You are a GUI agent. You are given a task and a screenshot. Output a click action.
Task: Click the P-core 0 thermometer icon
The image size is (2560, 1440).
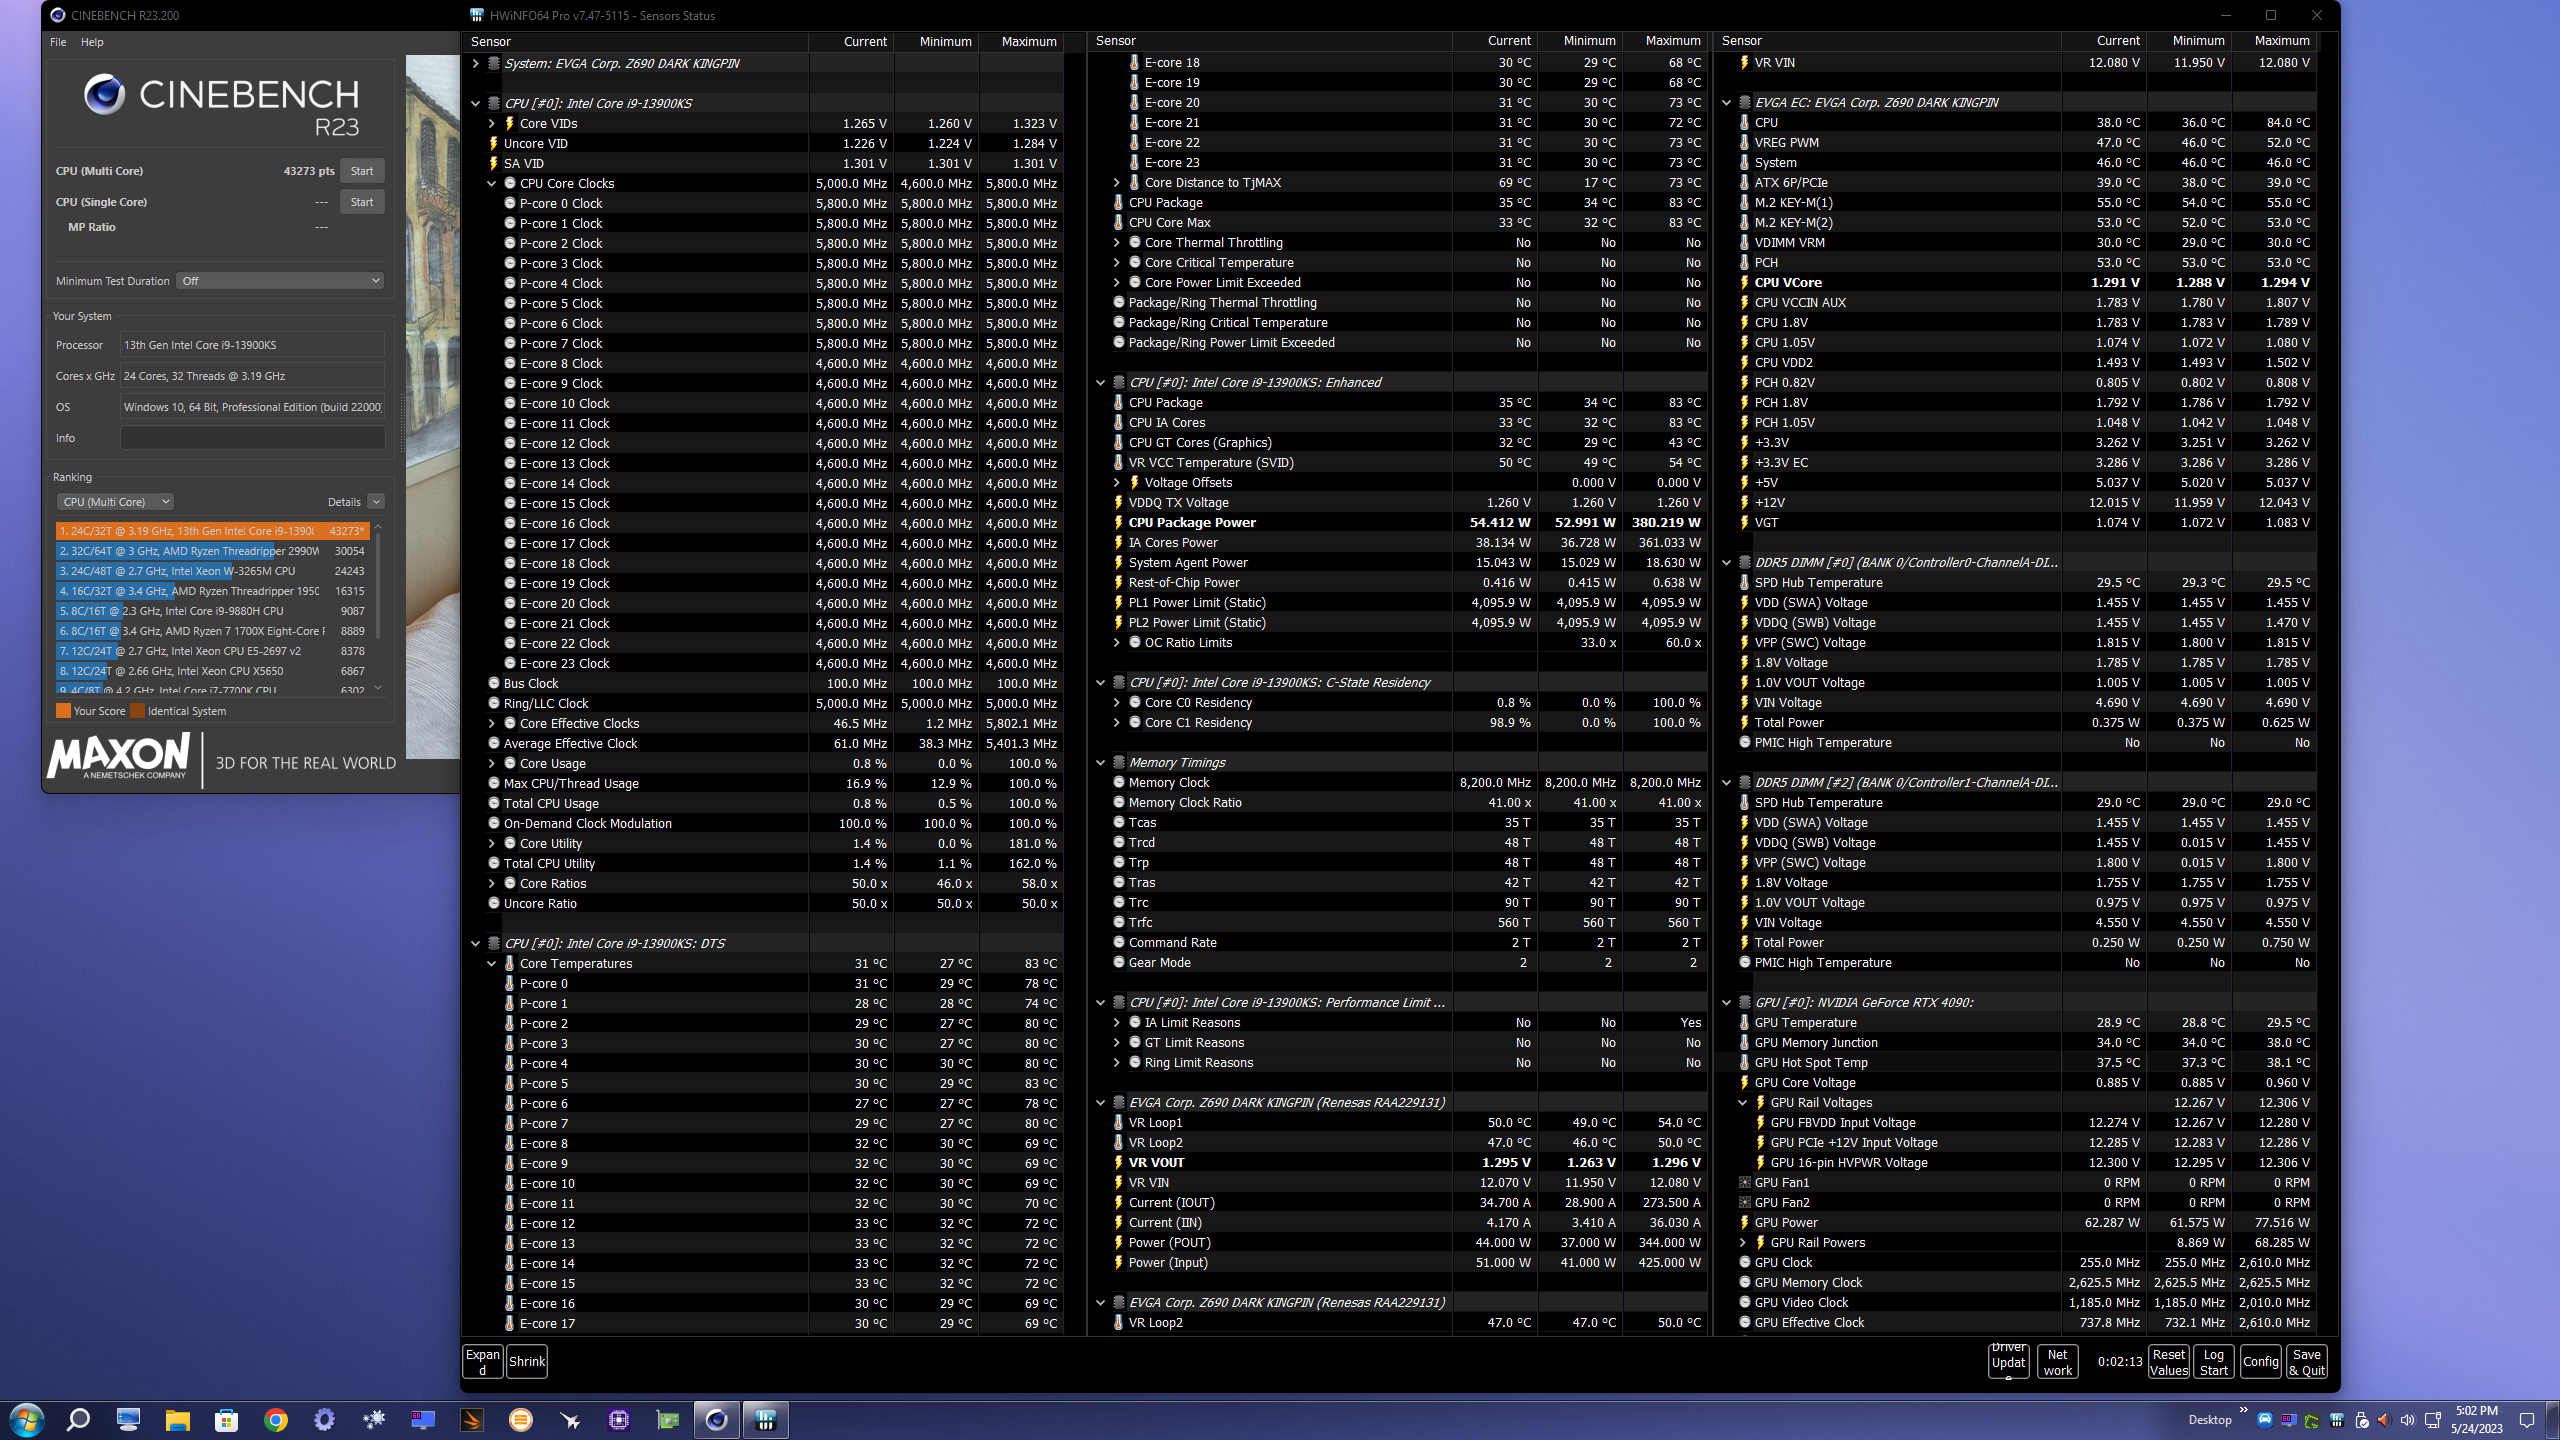point(509,984)
